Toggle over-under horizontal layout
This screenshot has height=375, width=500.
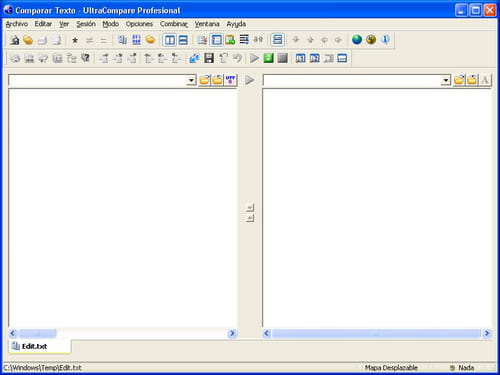pyautogui.click(x=183, y=40)
